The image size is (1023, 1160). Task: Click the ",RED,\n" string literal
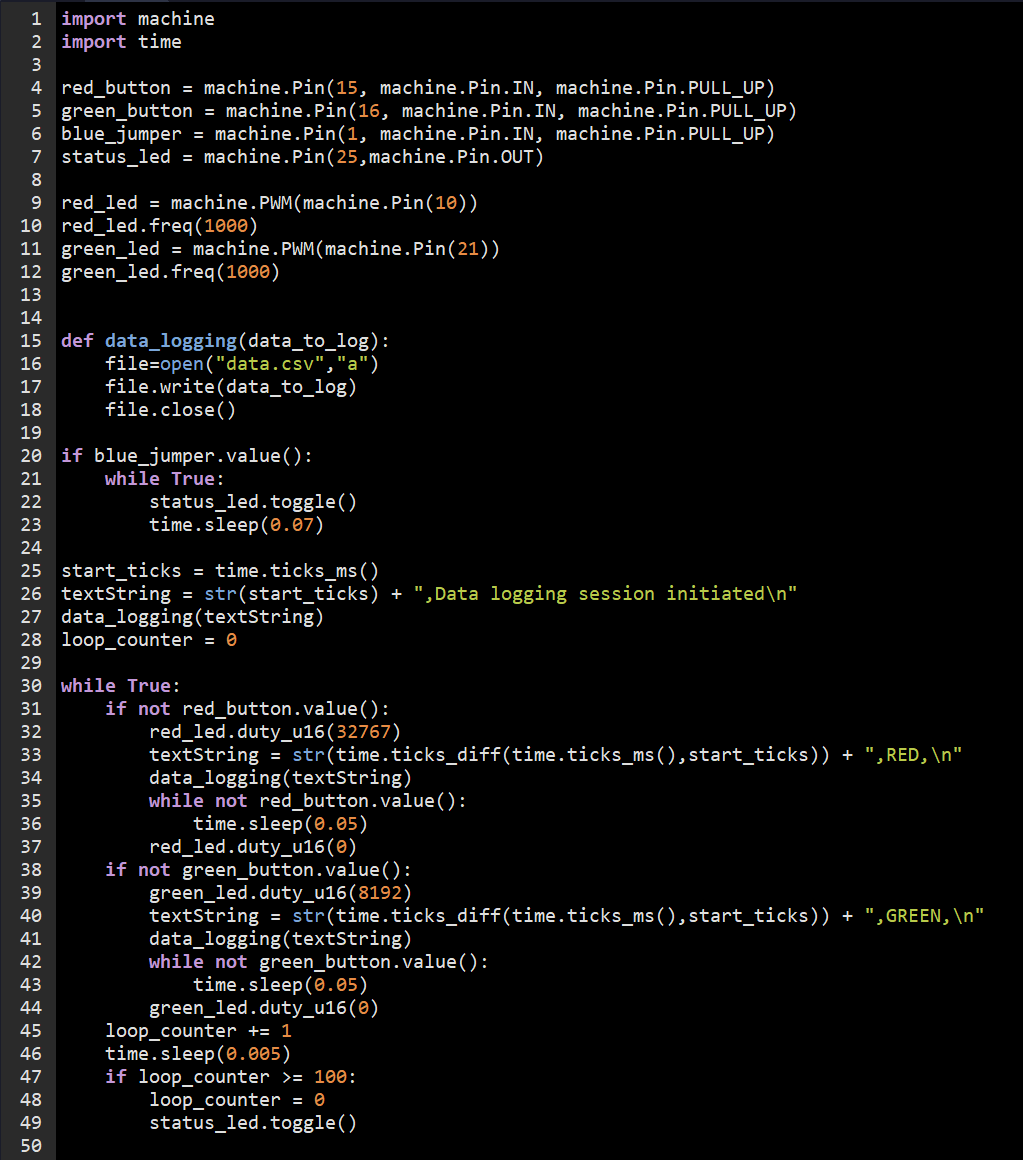(x=913, y=754)
